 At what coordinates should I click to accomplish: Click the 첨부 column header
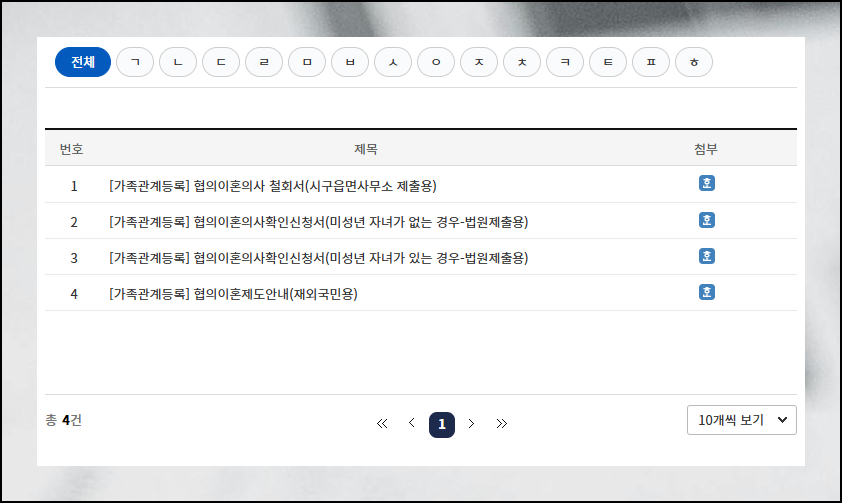[706, 149]
